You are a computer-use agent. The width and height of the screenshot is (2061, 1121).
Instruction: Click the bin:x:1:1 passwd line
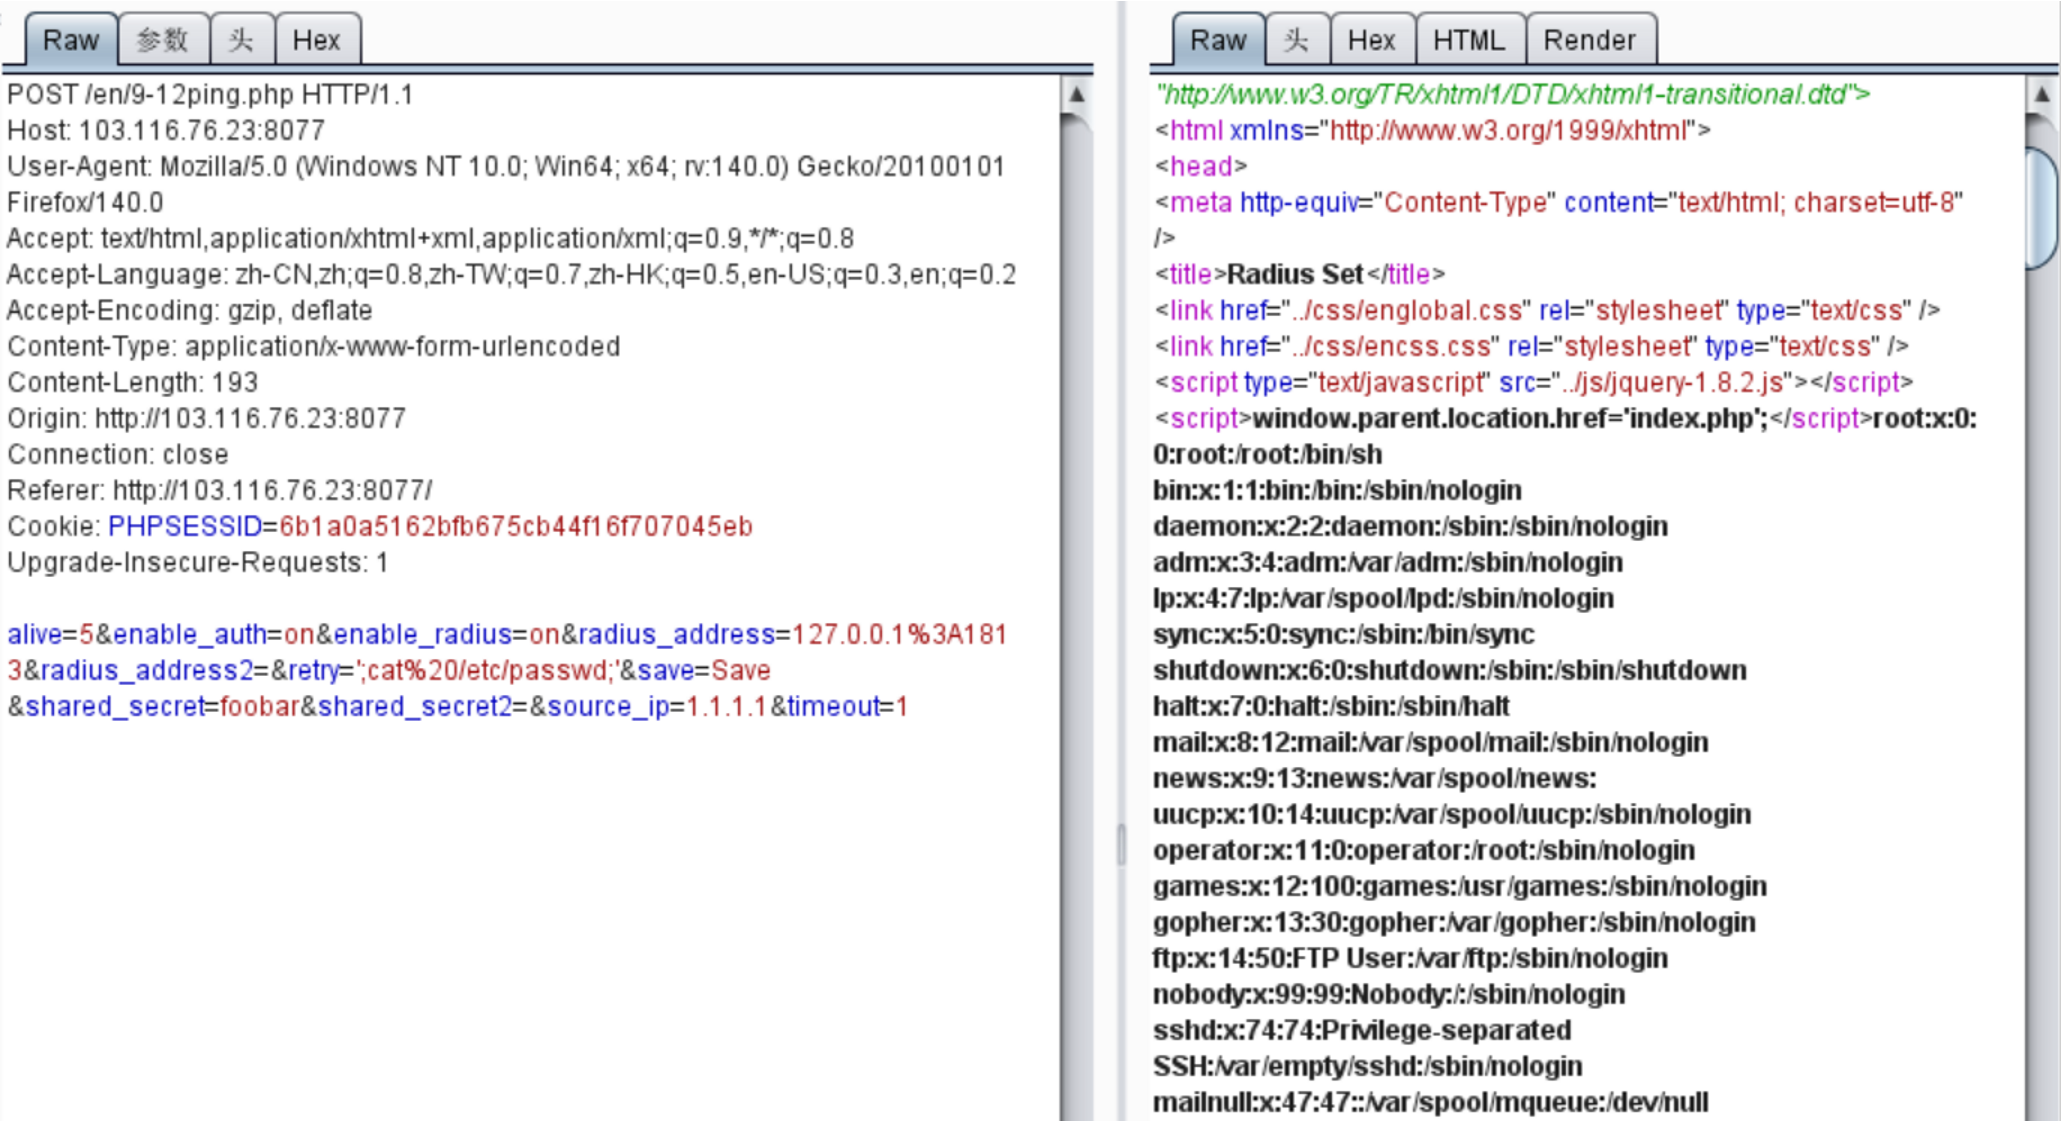(x=1337, y=491)
